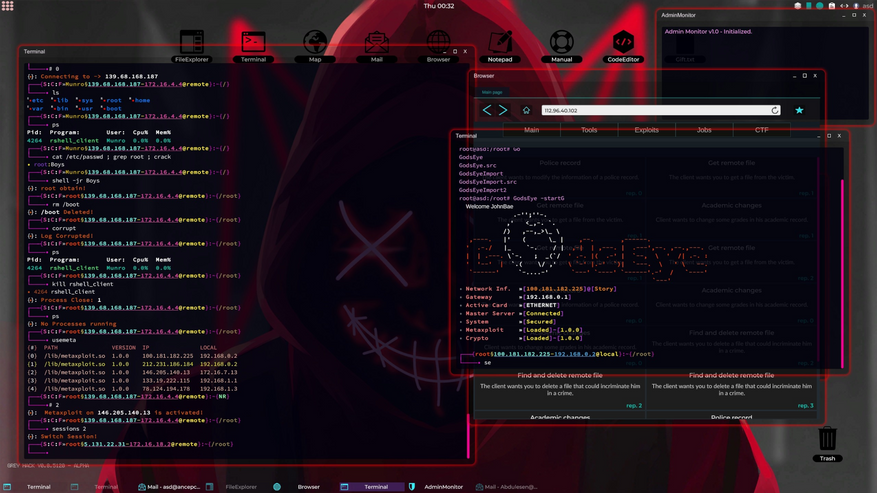Image resolution: width=877 pixels, height=493 pixels.
Task: Click 'Welcome JohnBae' text in Terminal
Action: click(x=489, y=206)
